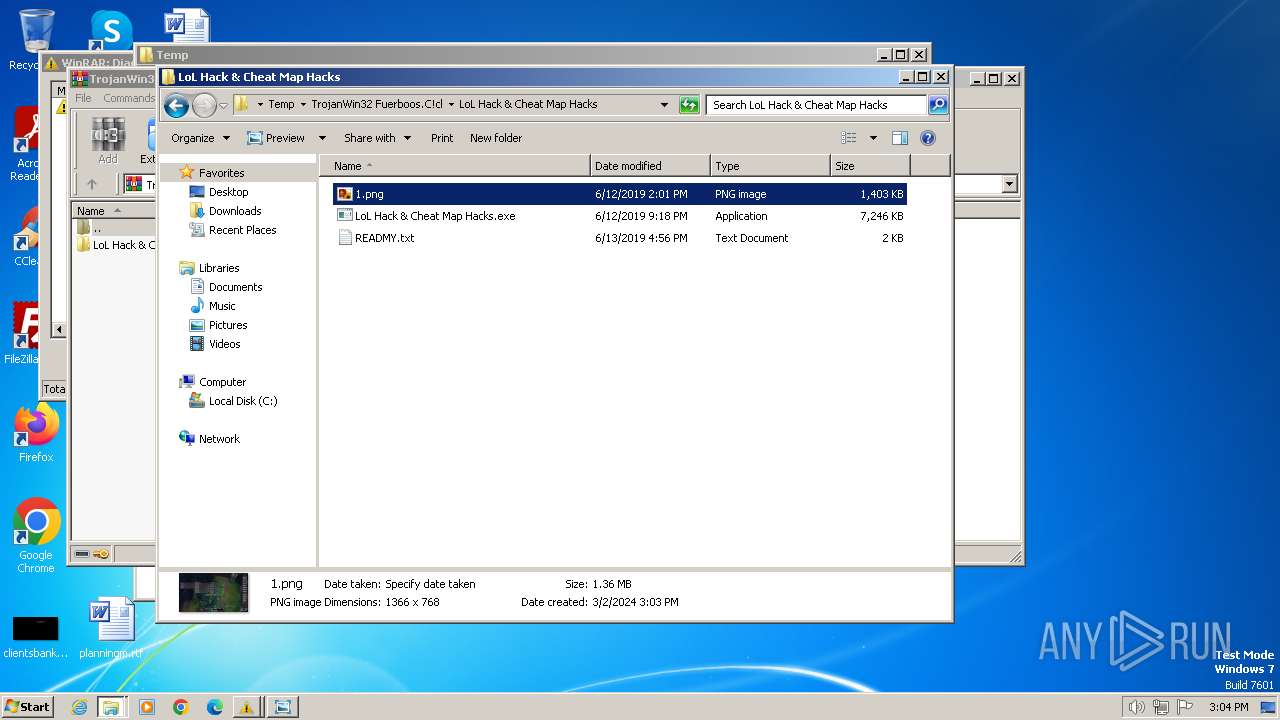Open Favorites in navigation pane
The image size is (1280, 720).
pos(221,173)
